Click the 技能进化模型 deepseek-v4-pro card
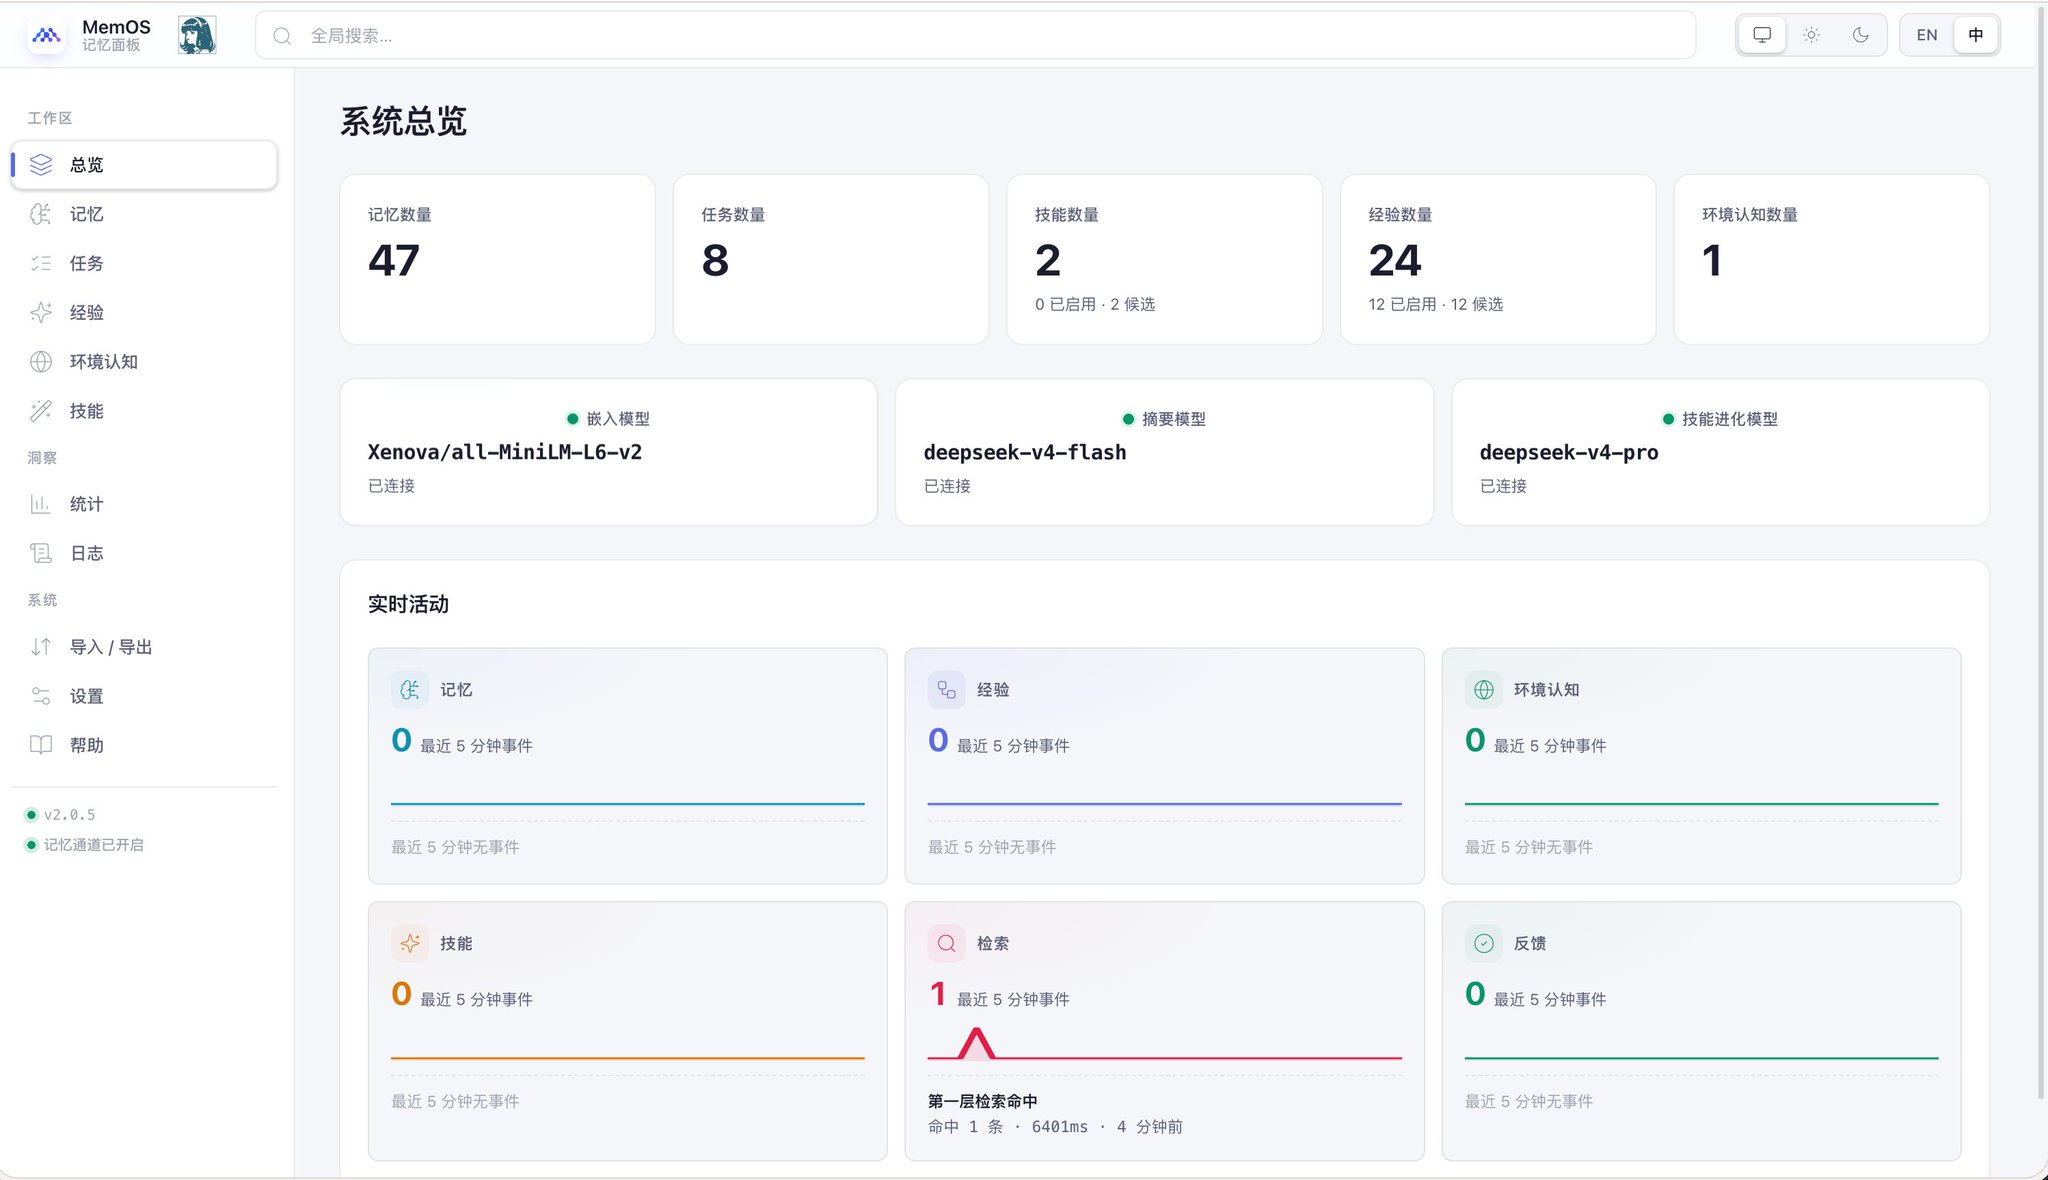The image size is (2048, 1180). click(1720, 452)
